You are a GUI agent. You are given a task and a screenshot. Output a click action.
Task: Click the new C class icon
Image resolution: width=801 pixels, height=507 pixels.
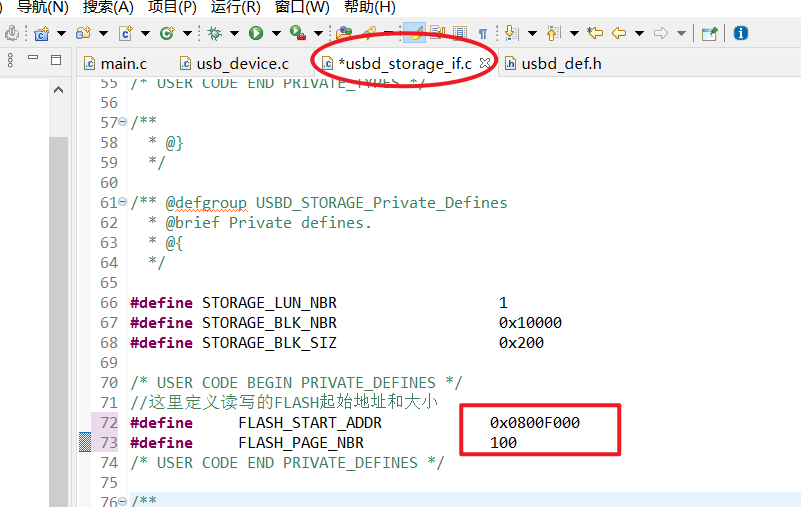(x=167, y=33)
